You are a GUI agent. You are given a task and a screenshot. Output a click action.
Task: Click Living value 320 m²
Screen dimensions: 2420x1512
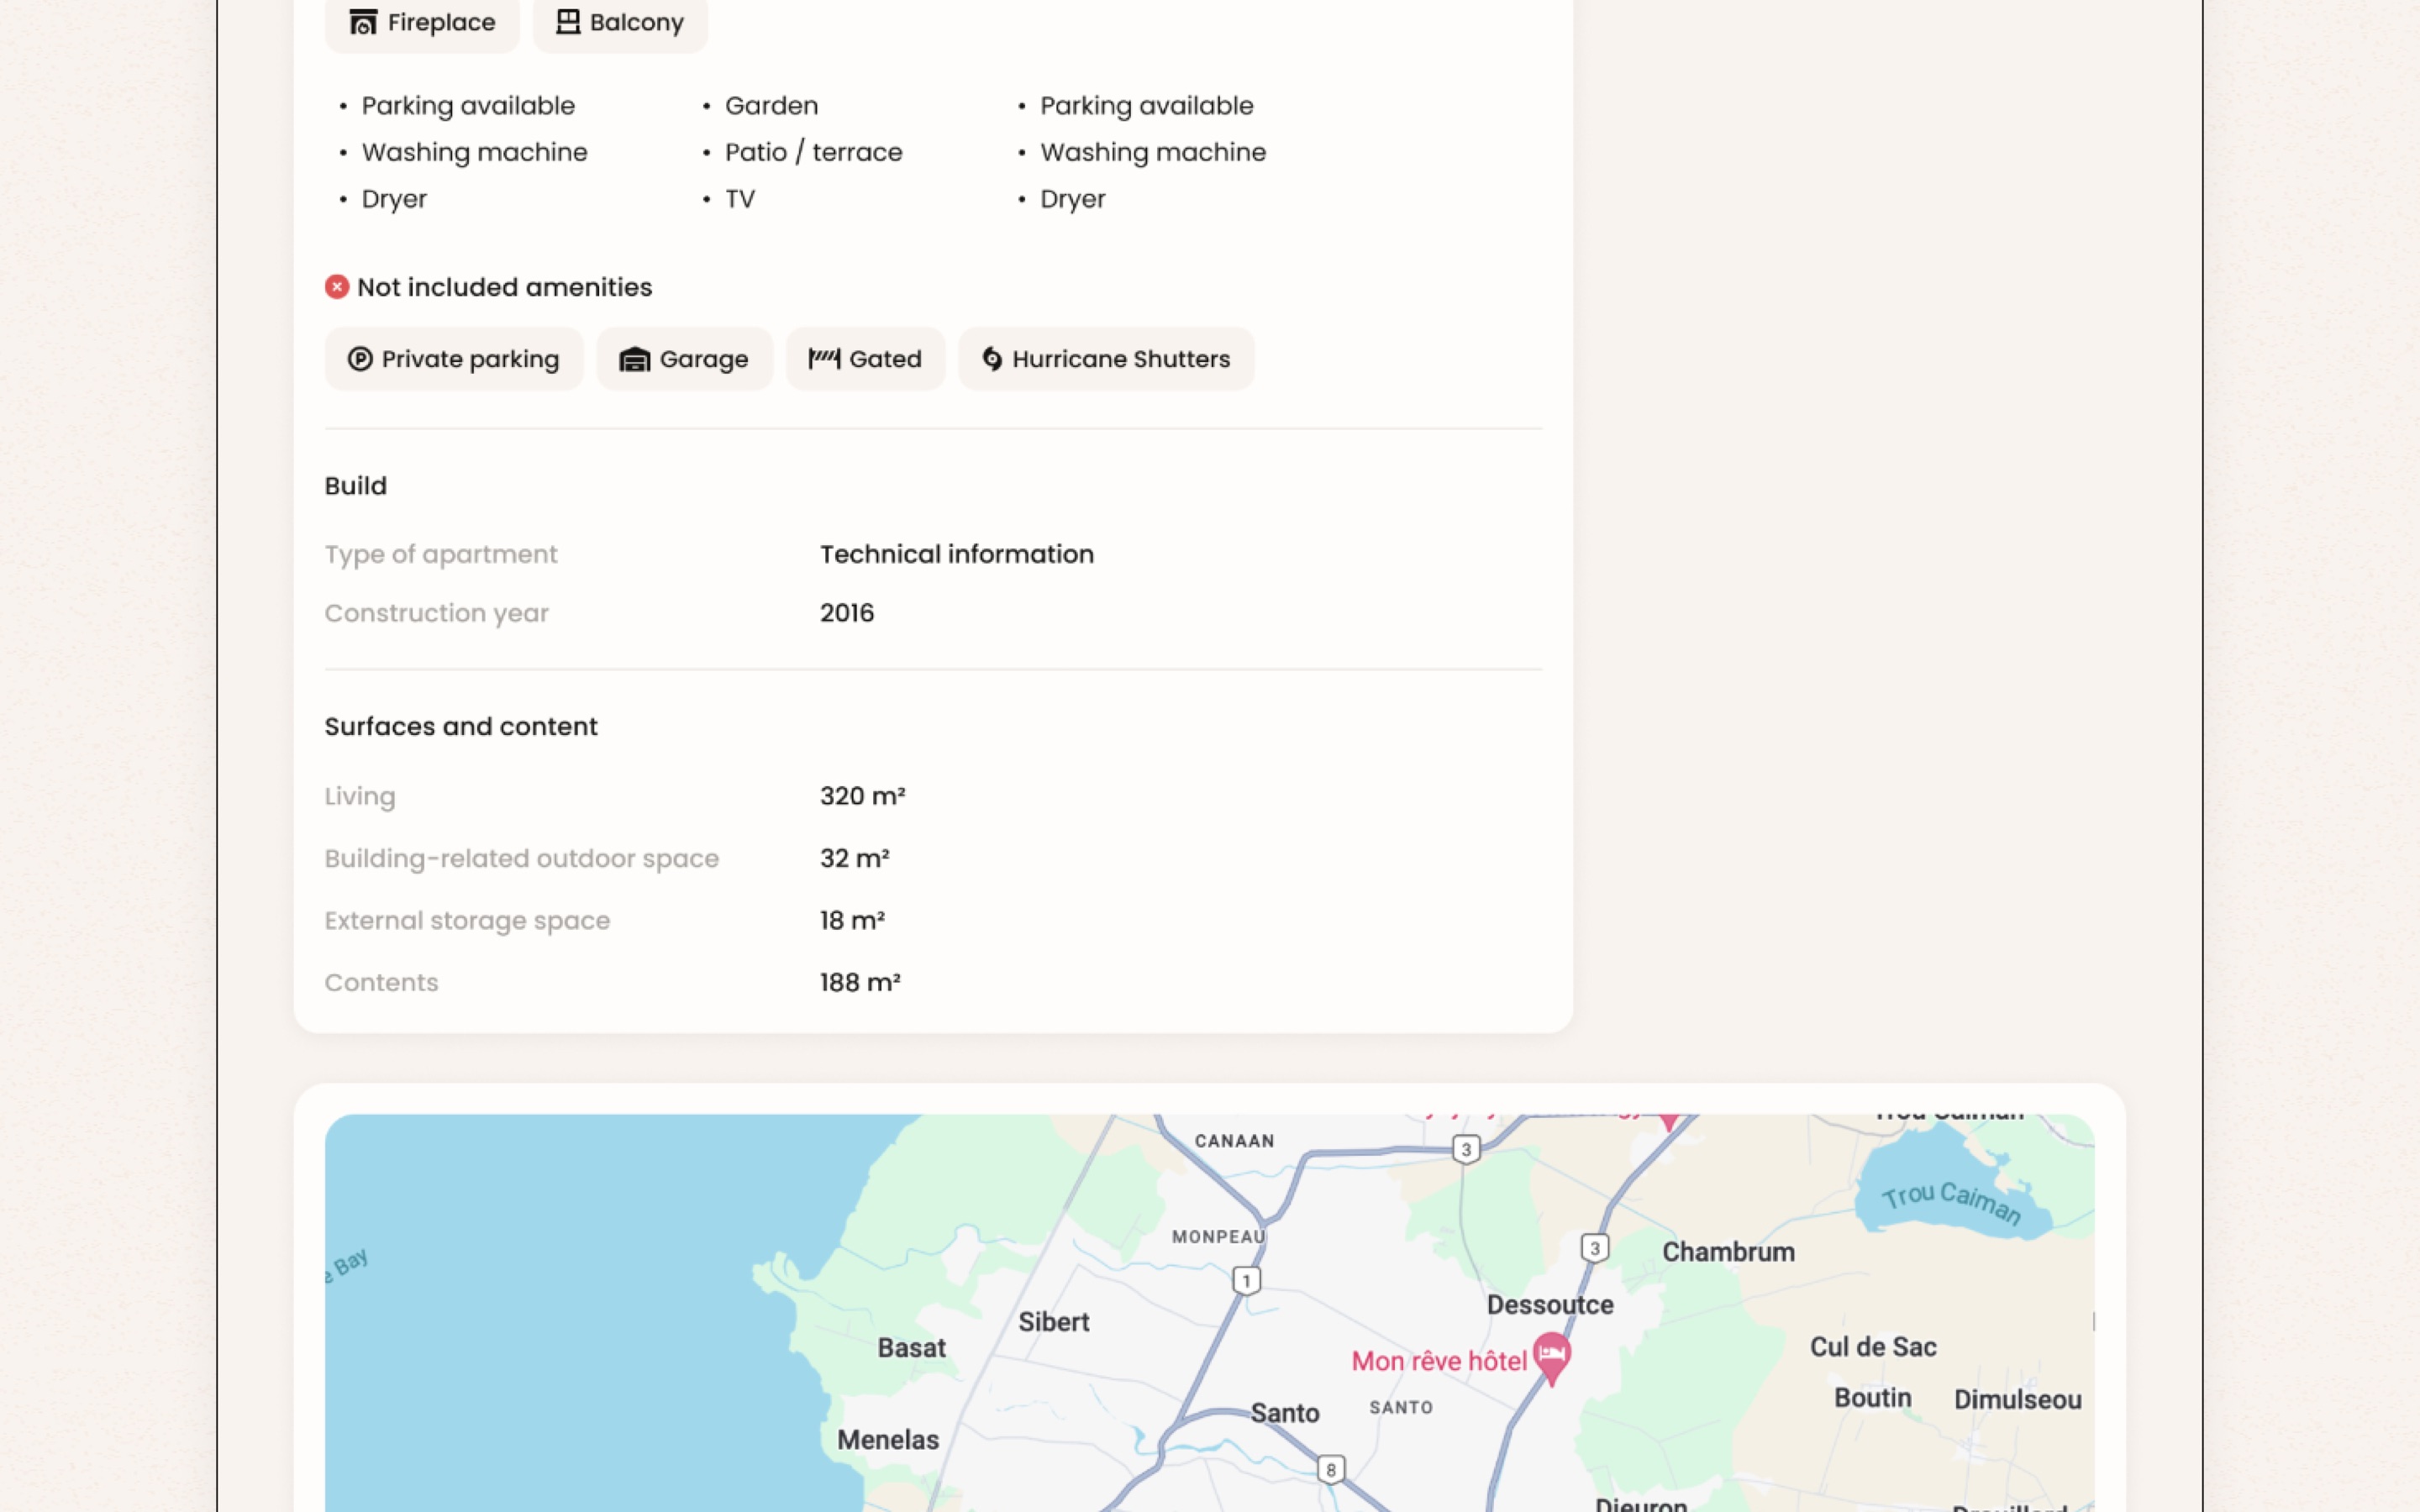[x=863, y=796]
